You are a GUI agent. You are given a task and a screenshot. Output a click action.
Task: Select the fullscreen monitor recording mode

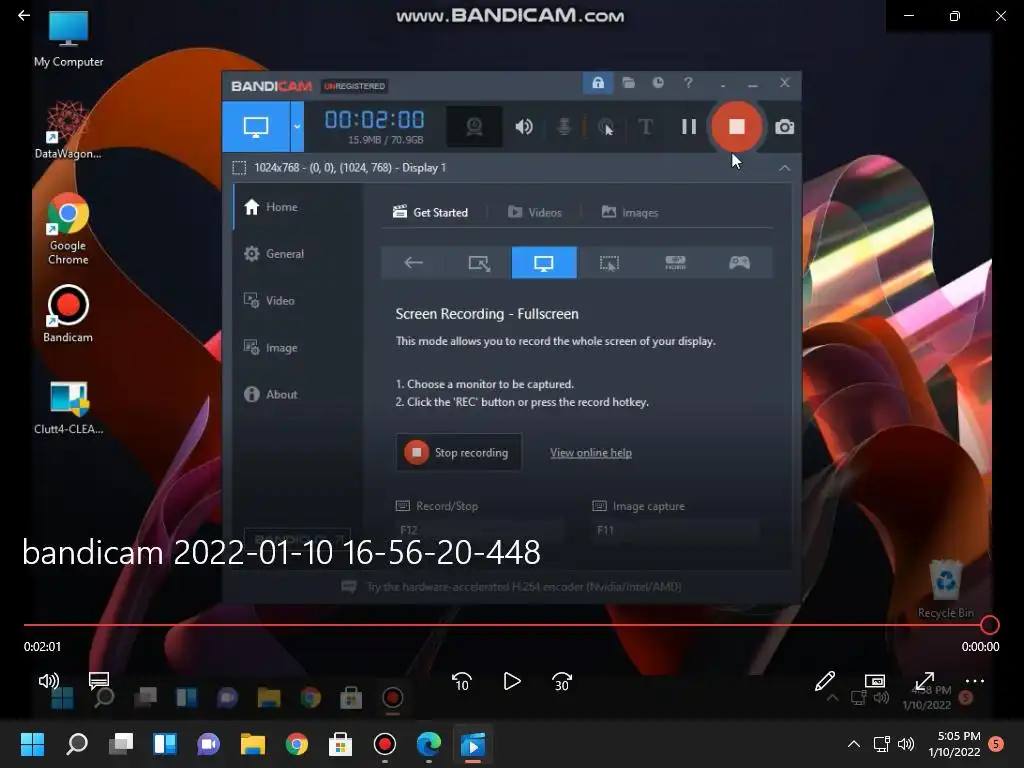click(x=544, y=263)
